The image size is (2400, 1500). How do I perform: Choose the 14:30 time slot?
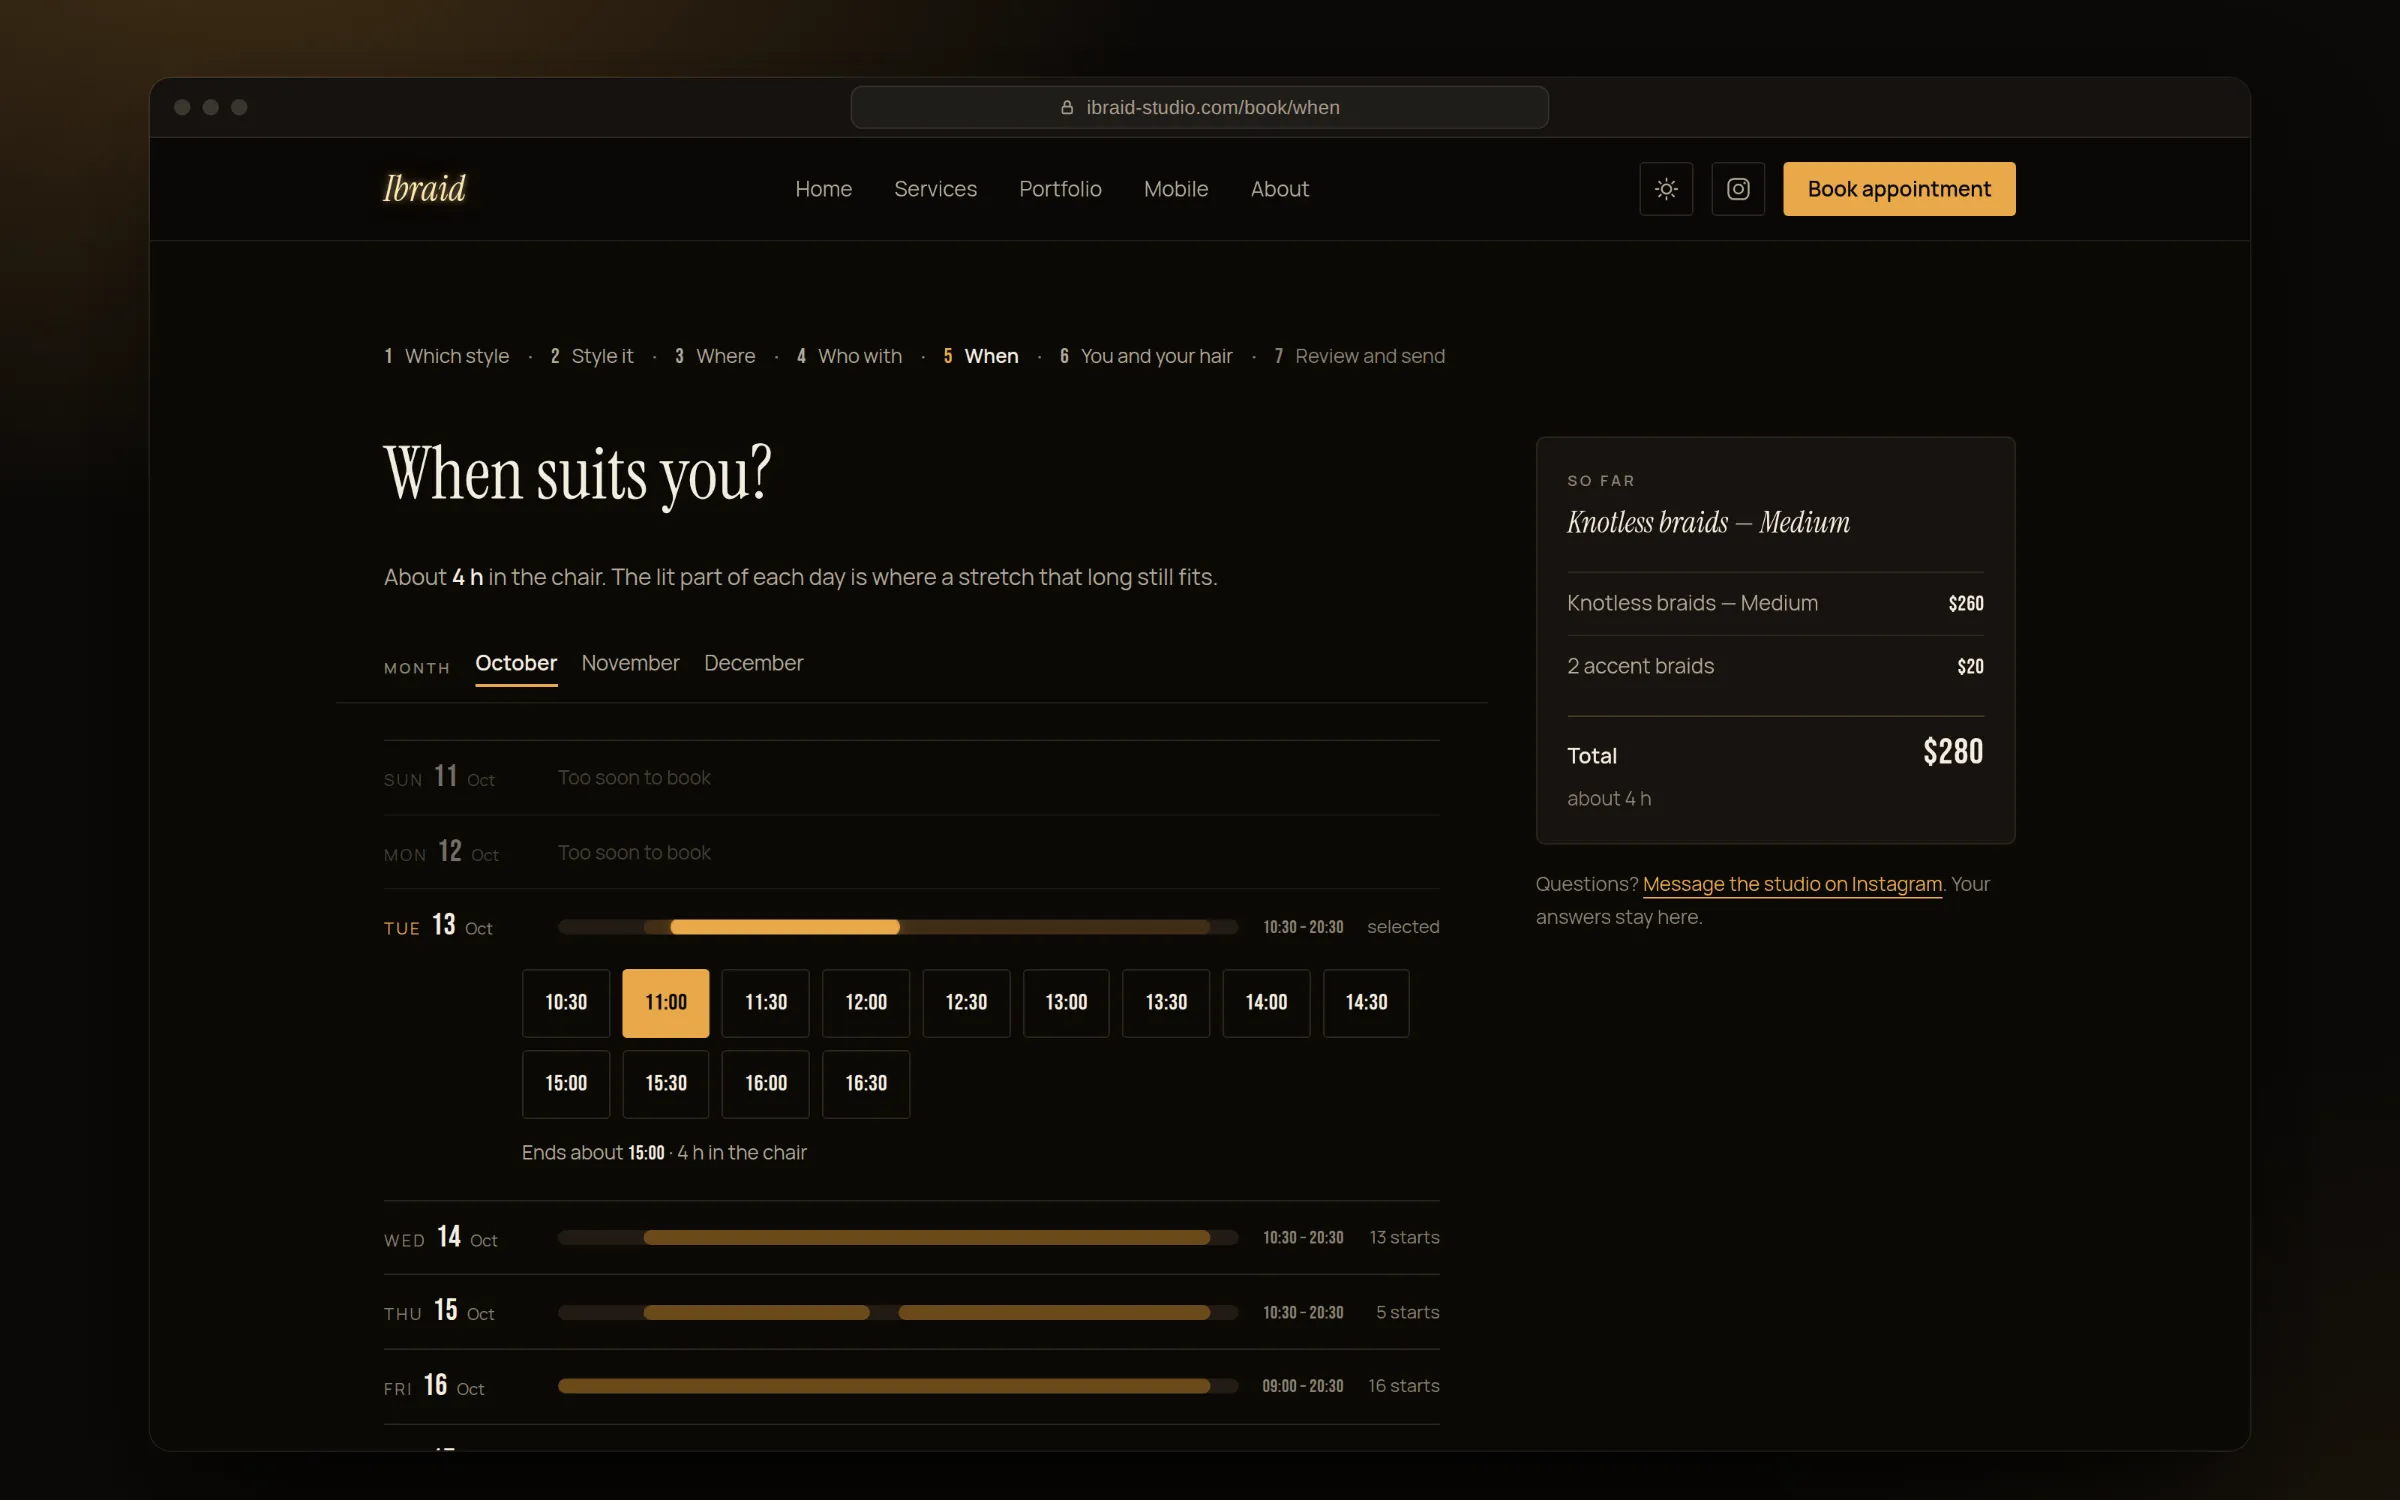pos(1366,1003)
